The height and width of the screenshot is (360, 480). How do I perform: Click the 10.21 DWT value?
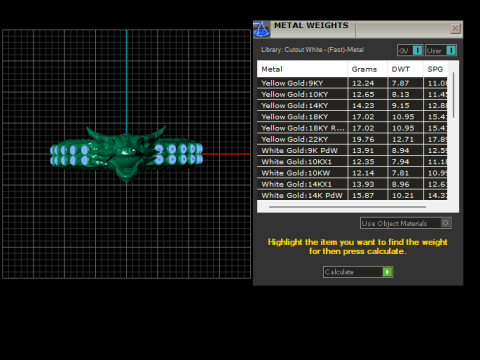coord(403,196)
